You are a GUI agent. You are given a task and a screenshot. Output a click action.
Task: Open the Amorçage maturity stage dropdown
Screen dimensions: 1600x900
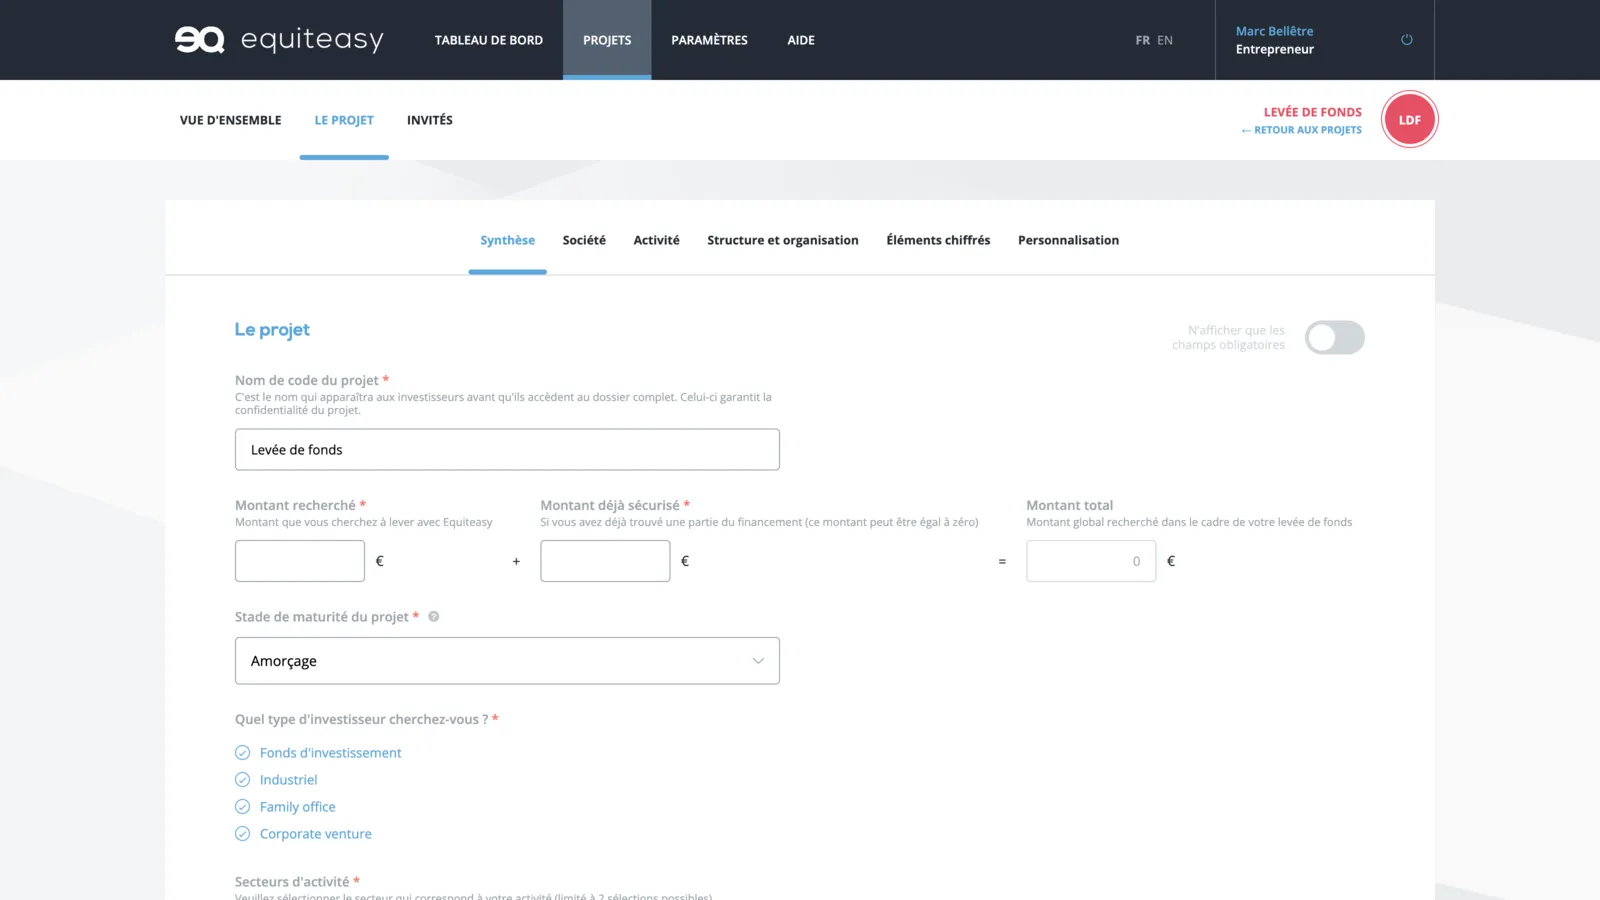[x=507, y=661]
